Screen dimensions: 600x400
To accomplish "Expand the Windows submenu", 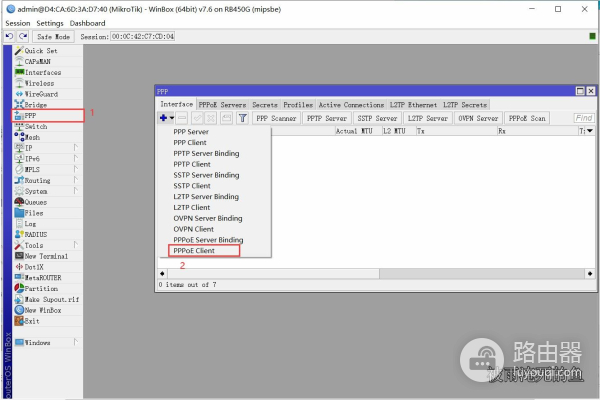I will [76, 342].
